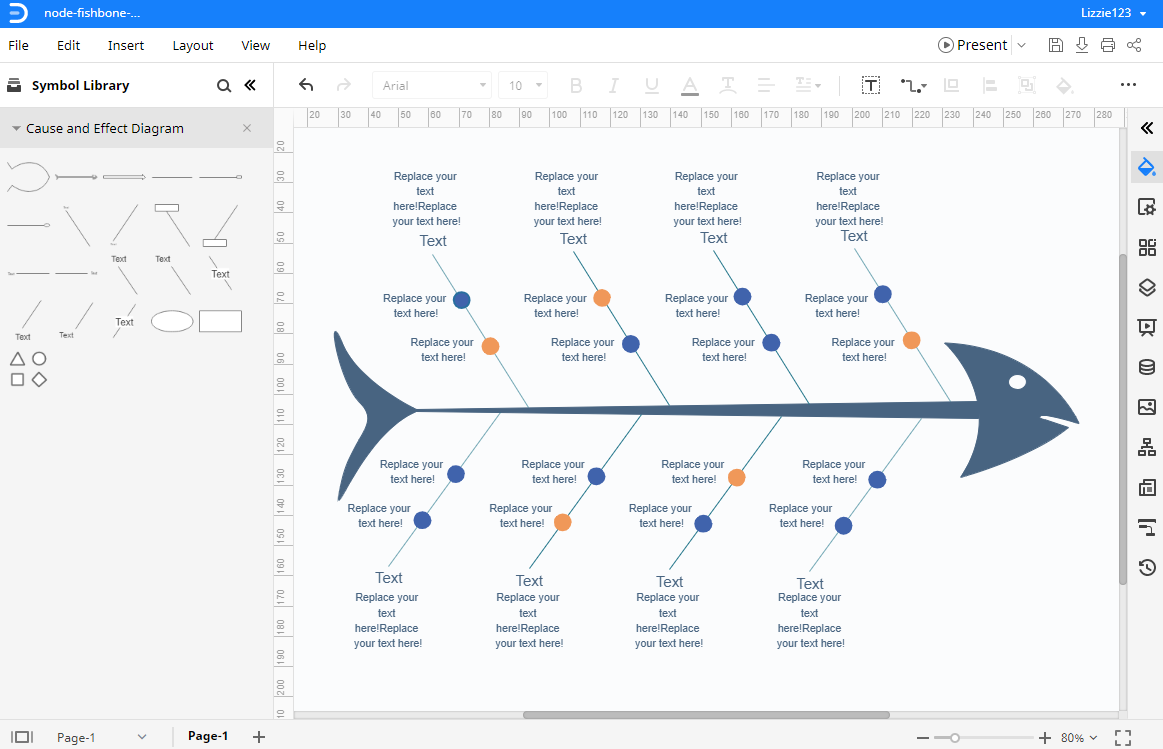This screenshot has width=1163, height=749.
Task: Open the History panel icon
Action: coord(1146,567)
